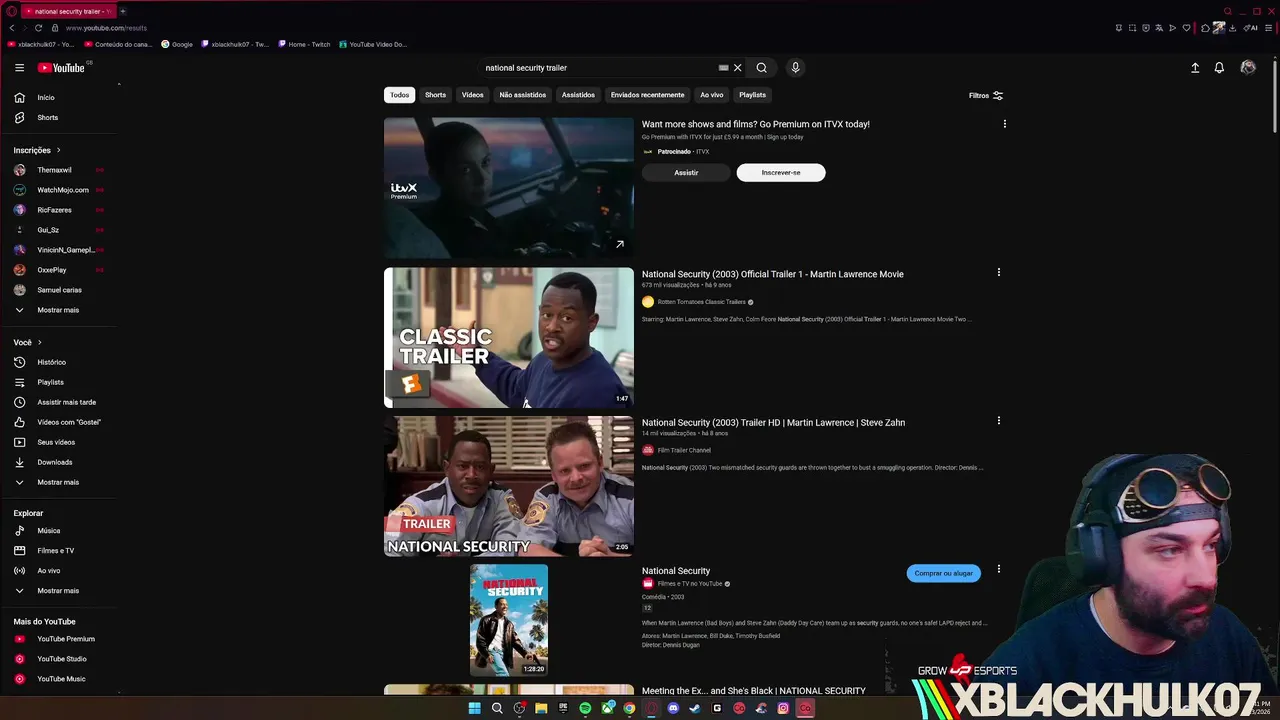The image size is (1280, 720).
Task: Expand Mostrar mais under Explorar
Action: (x=60, y=591)
